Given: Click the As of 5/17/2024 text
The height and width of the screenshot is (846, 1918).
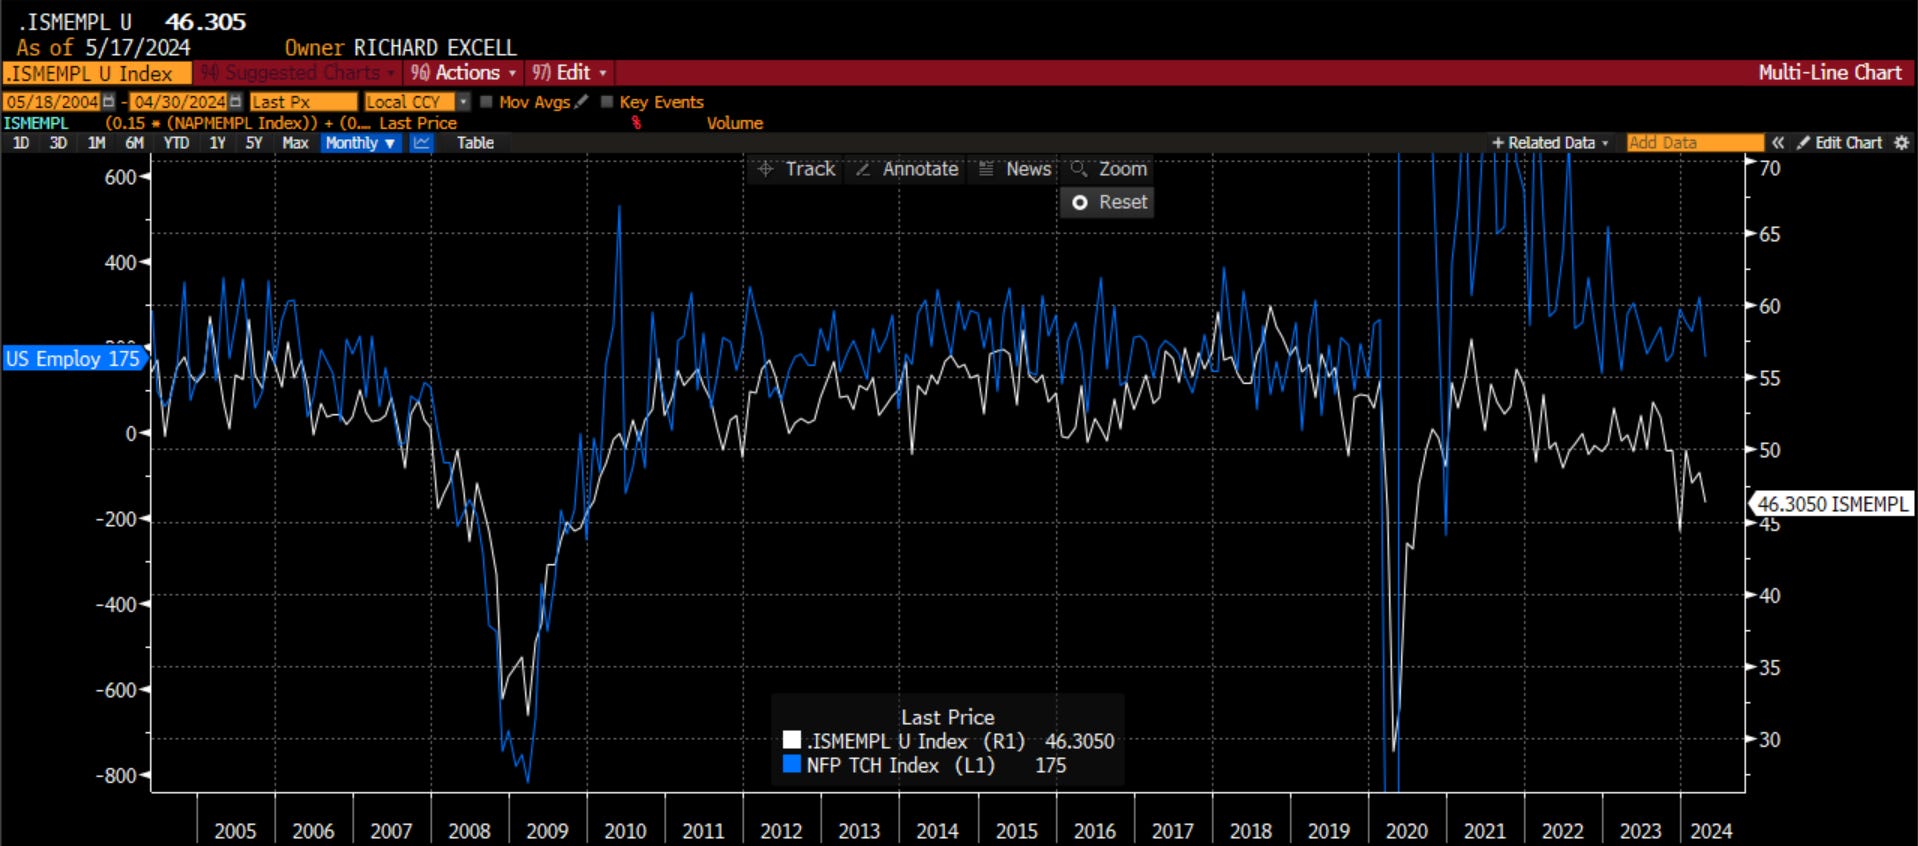Looking at the screenshot, I should point(103,47).
